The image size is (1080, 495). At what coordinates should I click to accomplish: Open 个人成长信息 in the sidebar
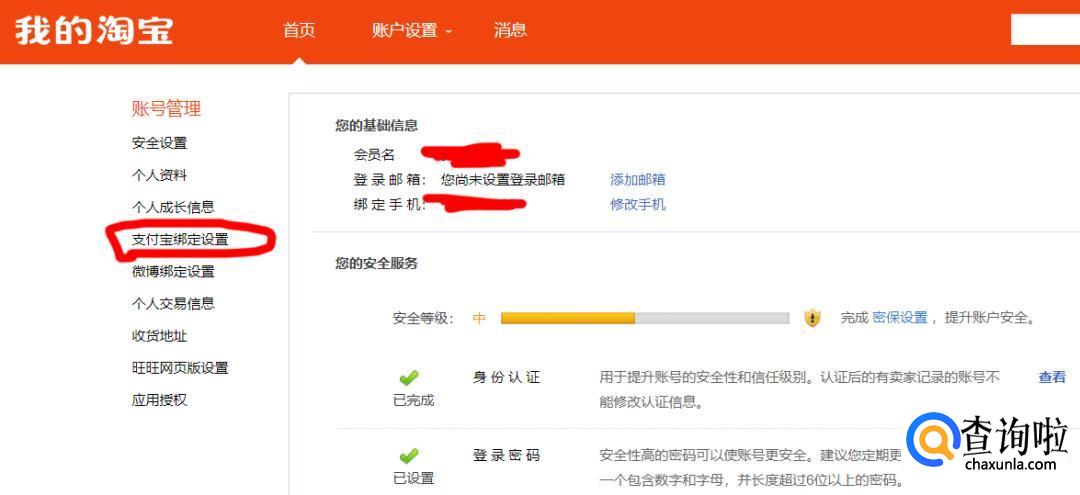(x=173, y=207)
